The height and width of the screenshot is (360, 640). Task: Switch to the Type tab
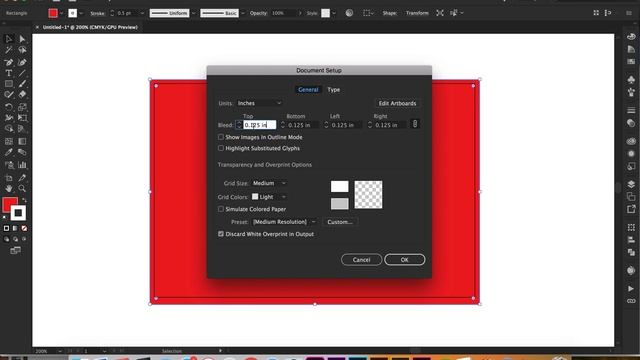point(333,90)
